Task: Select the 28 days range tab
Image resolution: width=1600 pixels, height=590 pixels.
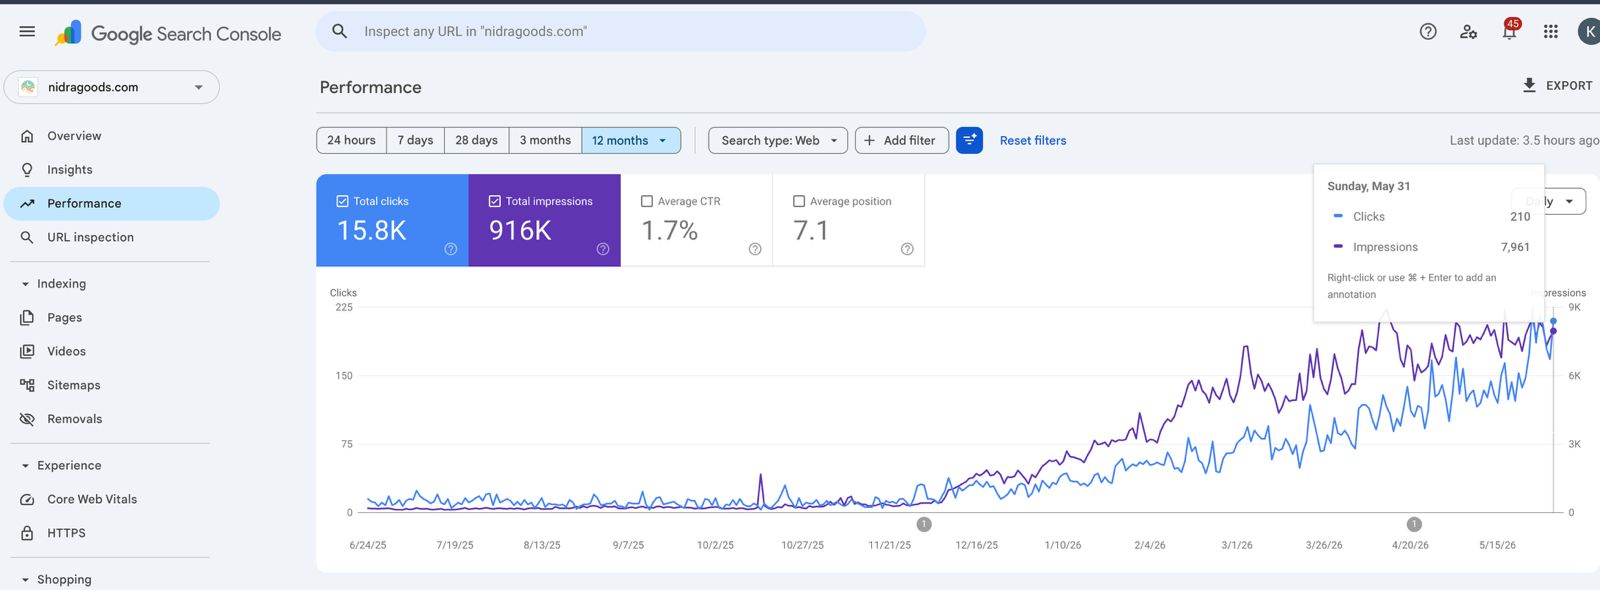Action: pos(476,140)
